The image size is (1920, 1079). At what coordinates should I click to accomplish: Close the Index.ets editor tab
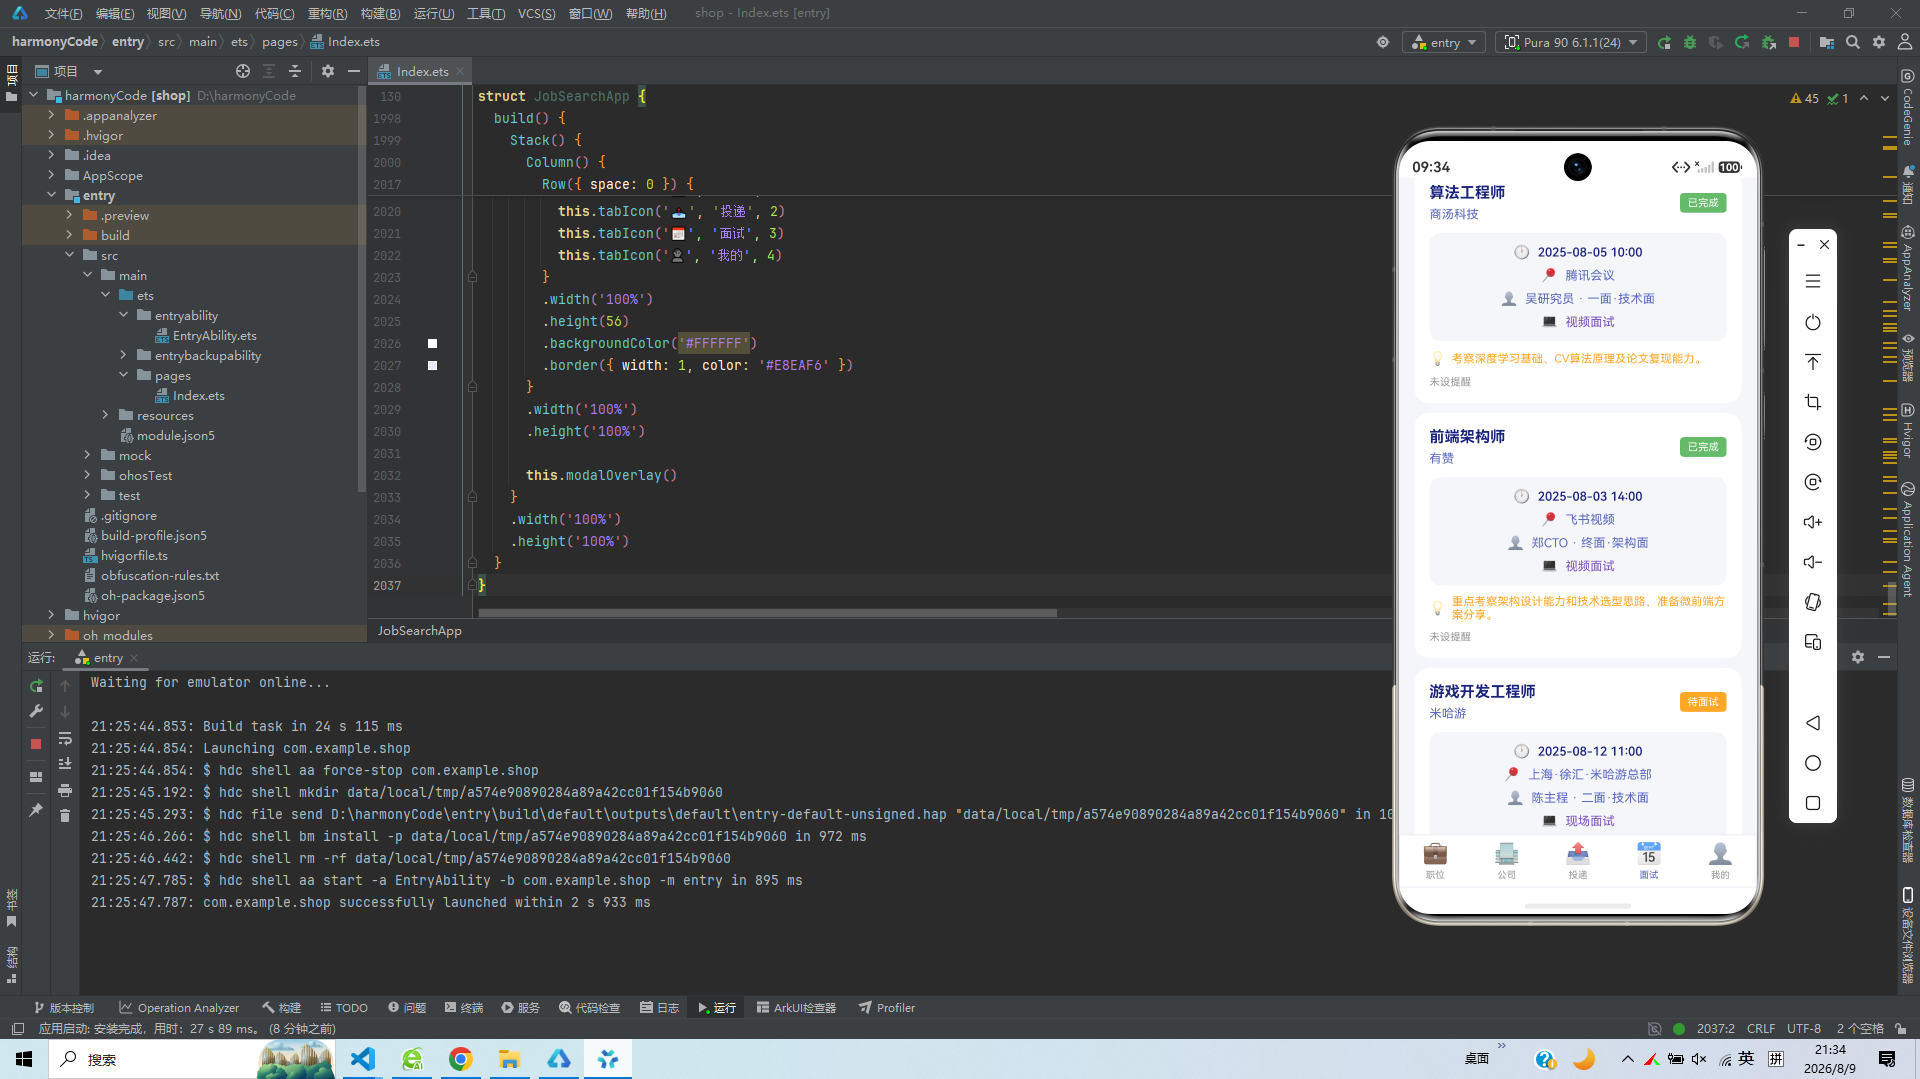click(x=460, y=71)
